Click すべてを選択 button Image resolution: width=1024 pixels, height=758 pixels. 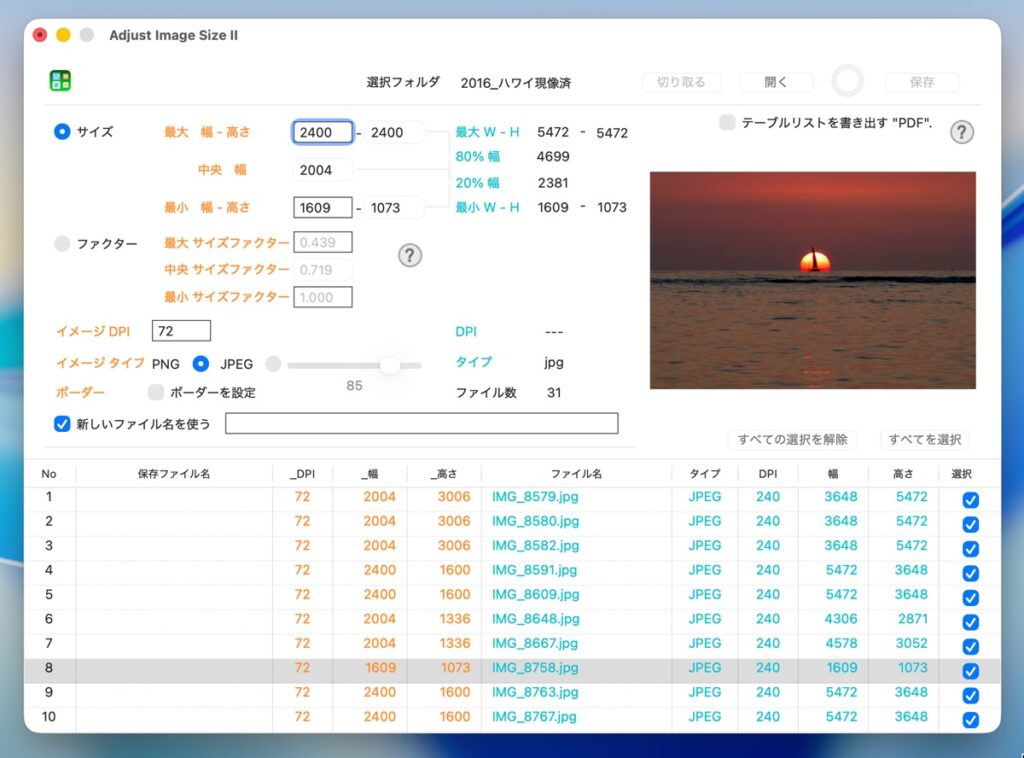(924, 439)
